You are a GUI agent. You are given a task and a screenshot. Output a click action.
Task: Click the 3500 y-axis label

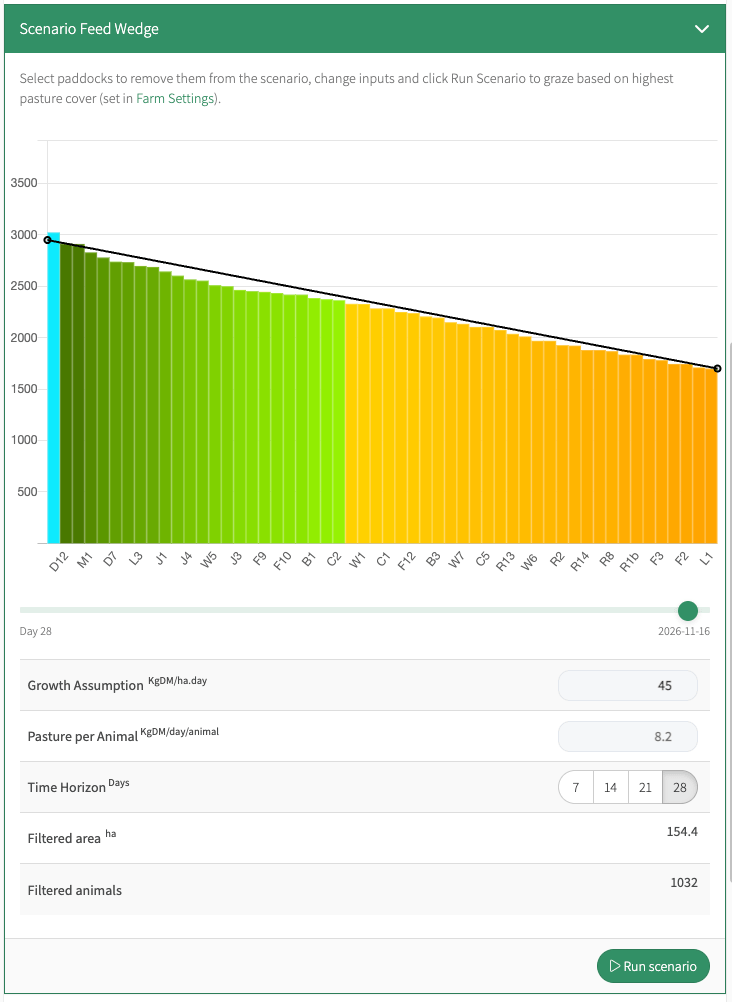click(x=24, y=183)
